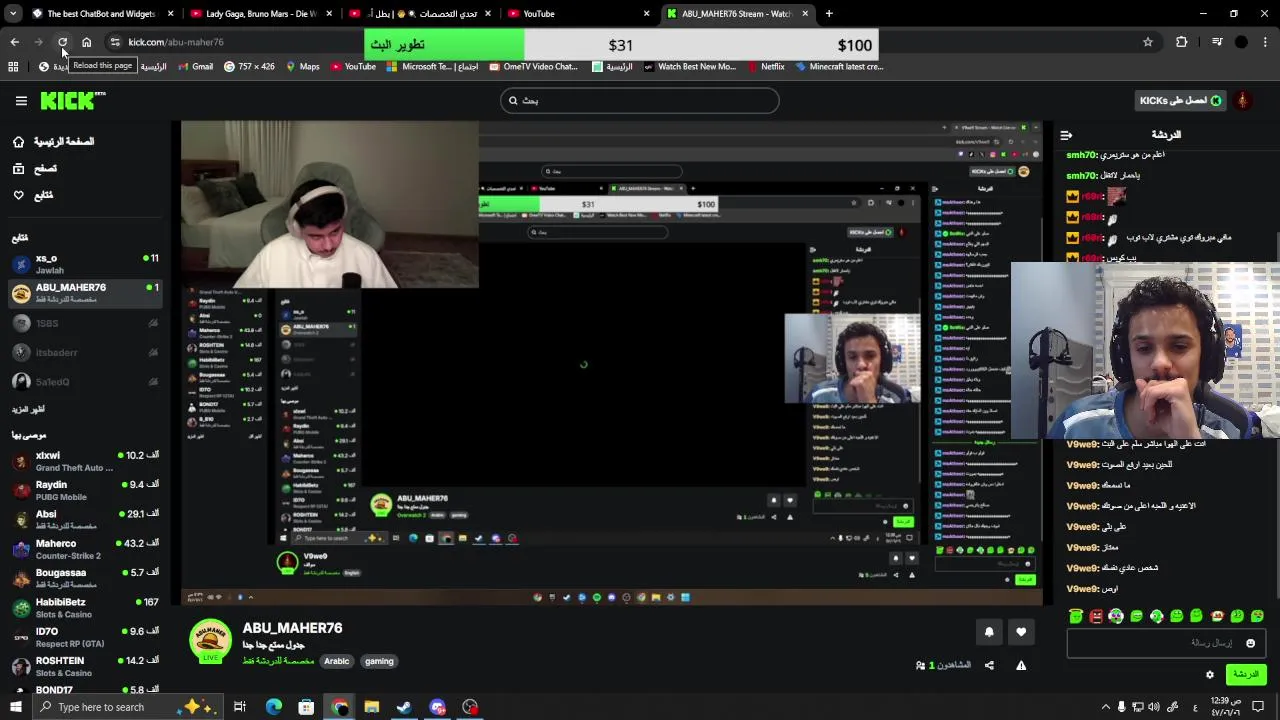Click the ABU_MAHER76 channel avatar
Image resolution: width=1280 pixels, height=720 pixels.
tap(210, 641)
